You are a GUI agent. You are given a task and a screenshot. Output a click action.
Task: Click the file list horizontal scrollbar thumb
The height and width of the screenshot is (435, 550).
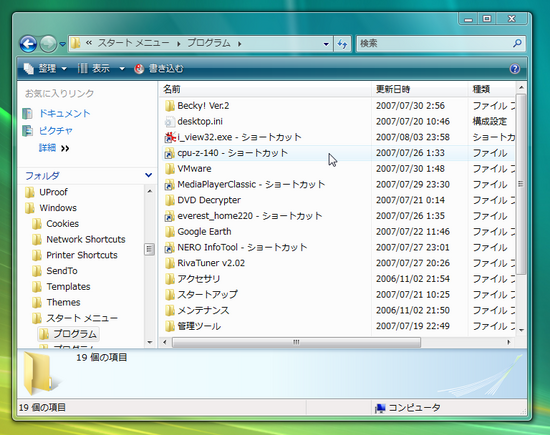coord(296,342)
